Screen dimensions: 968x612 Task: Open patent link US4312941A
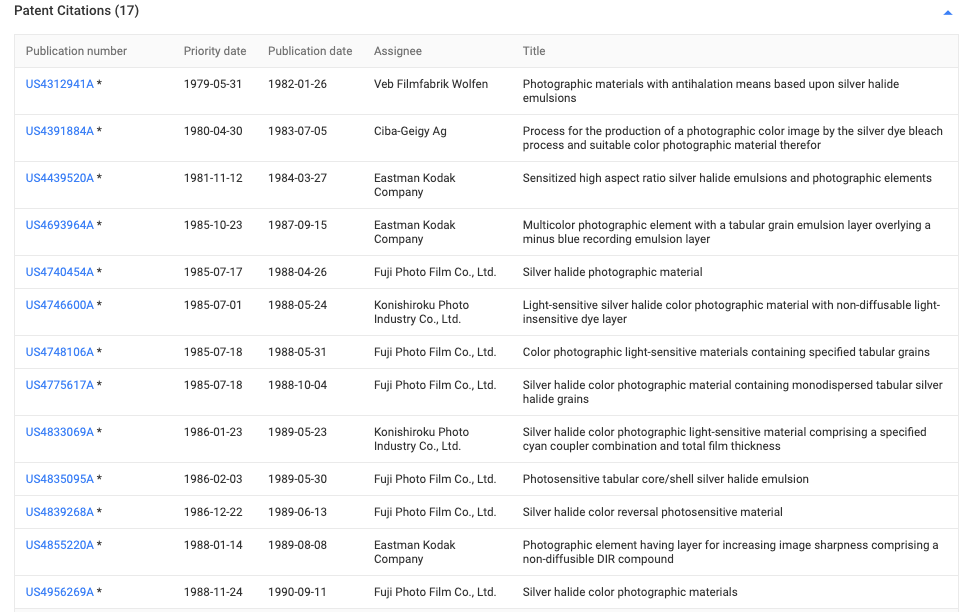click(60, 84)
